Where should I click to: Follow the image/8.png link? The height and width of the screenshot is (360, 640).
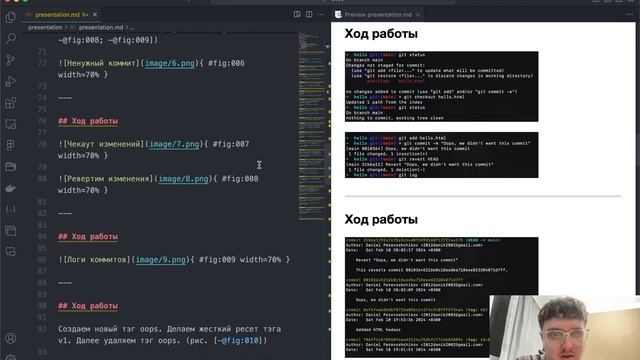point(183,179)
